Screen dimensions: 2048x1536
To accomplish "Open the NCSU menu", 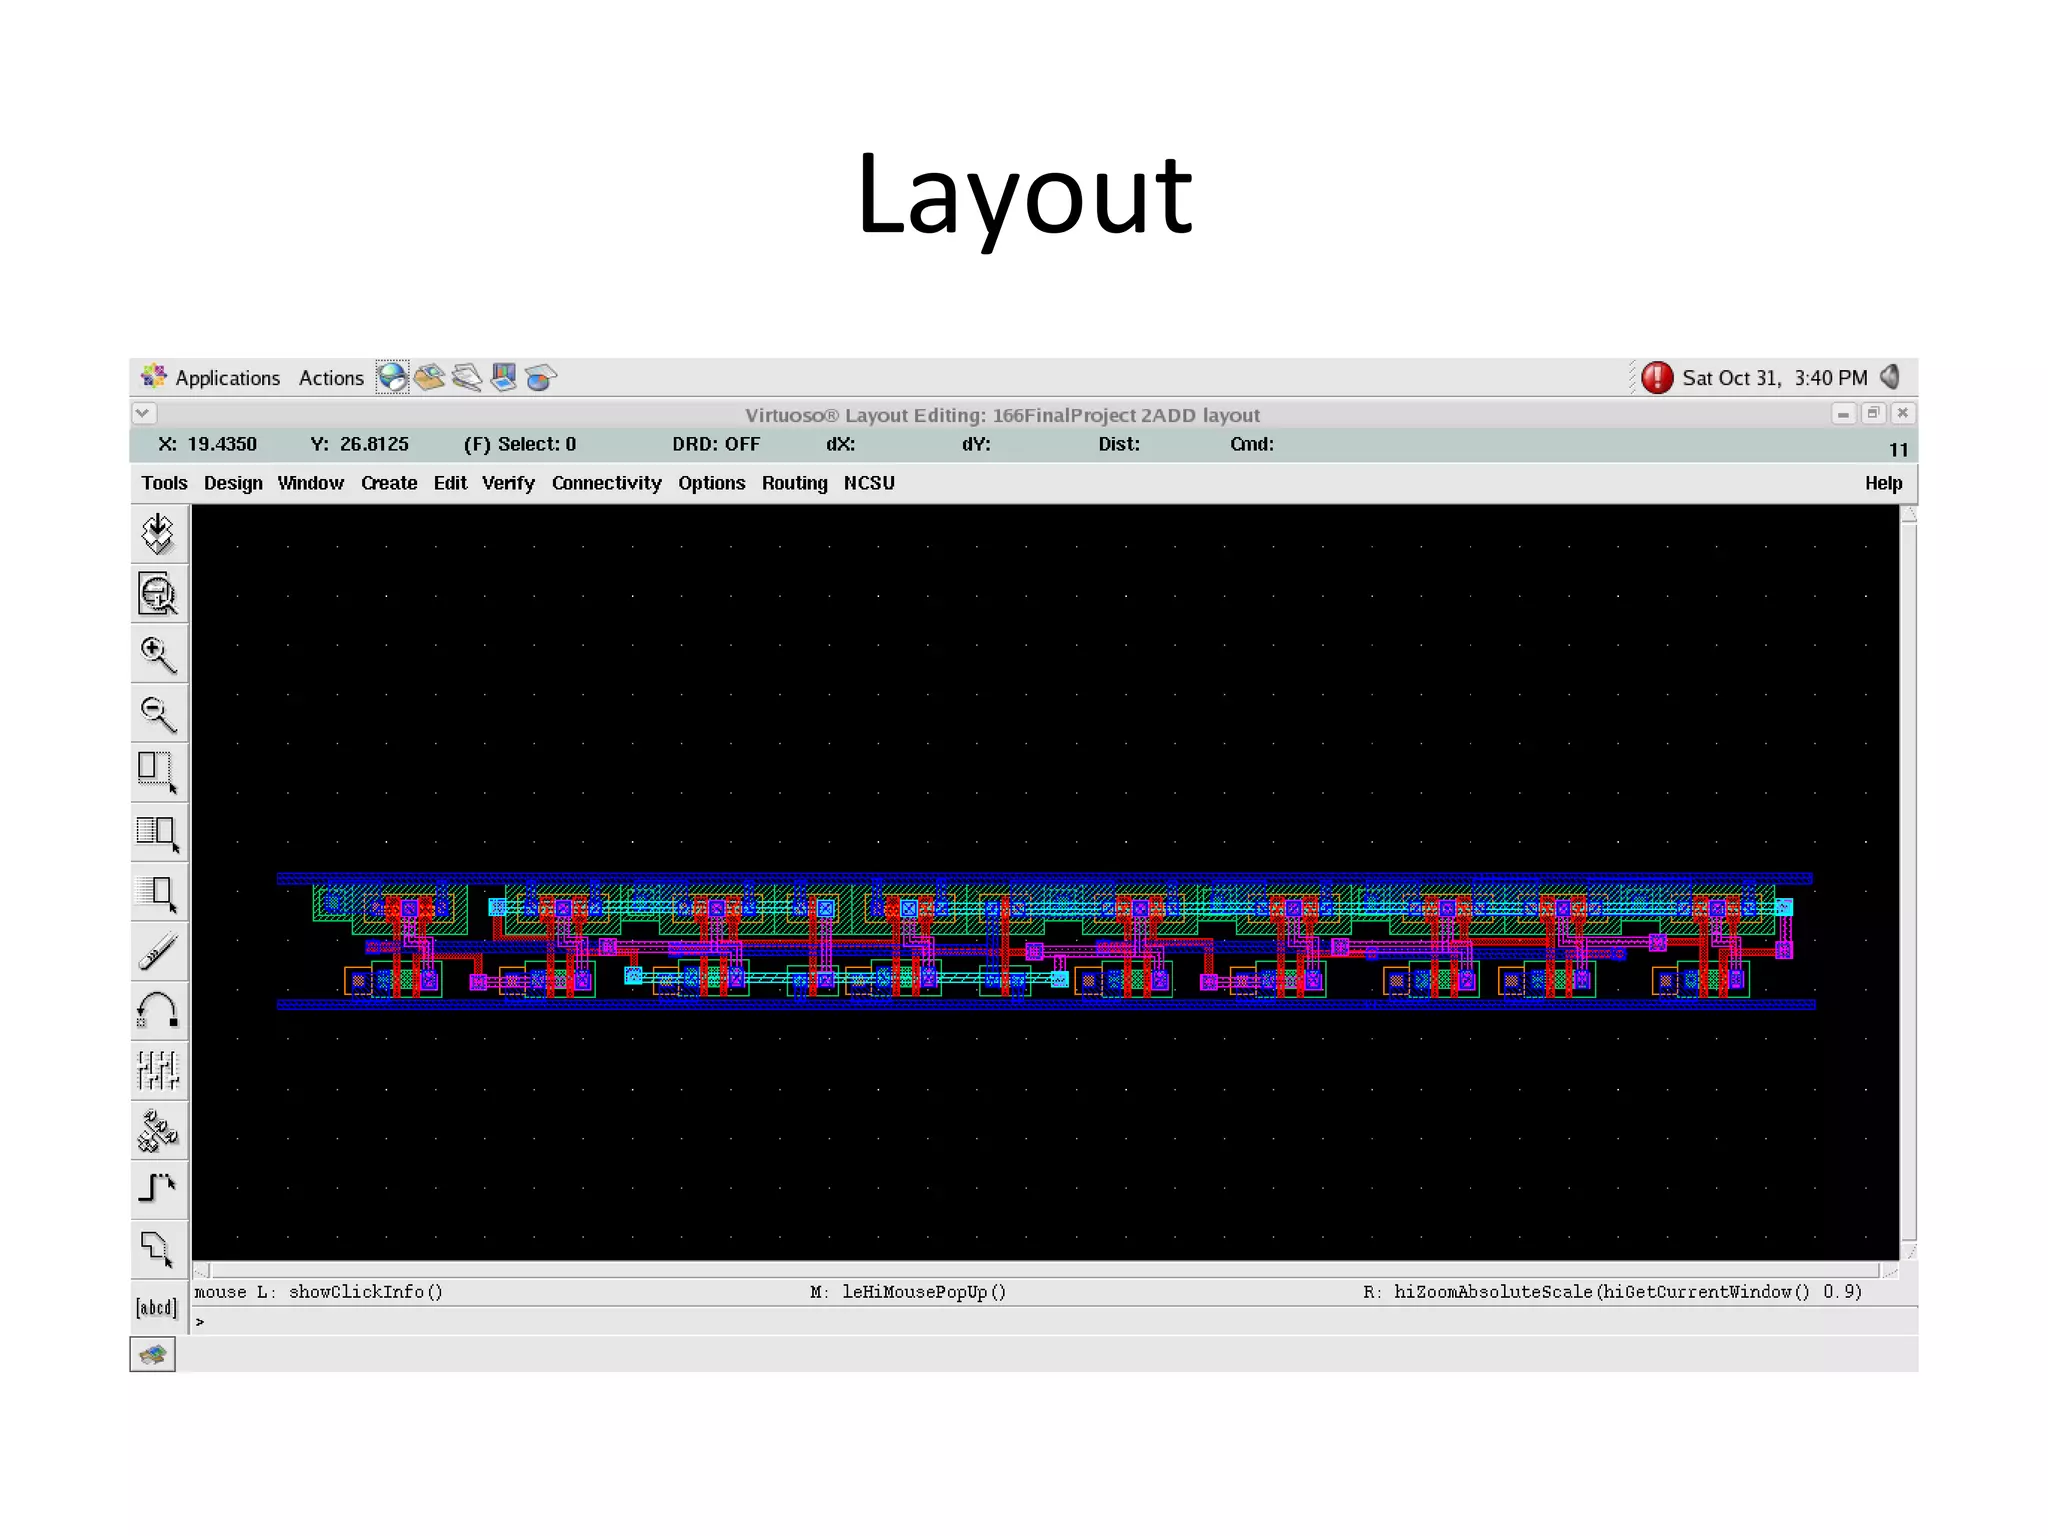I will [x=868, y=483].
